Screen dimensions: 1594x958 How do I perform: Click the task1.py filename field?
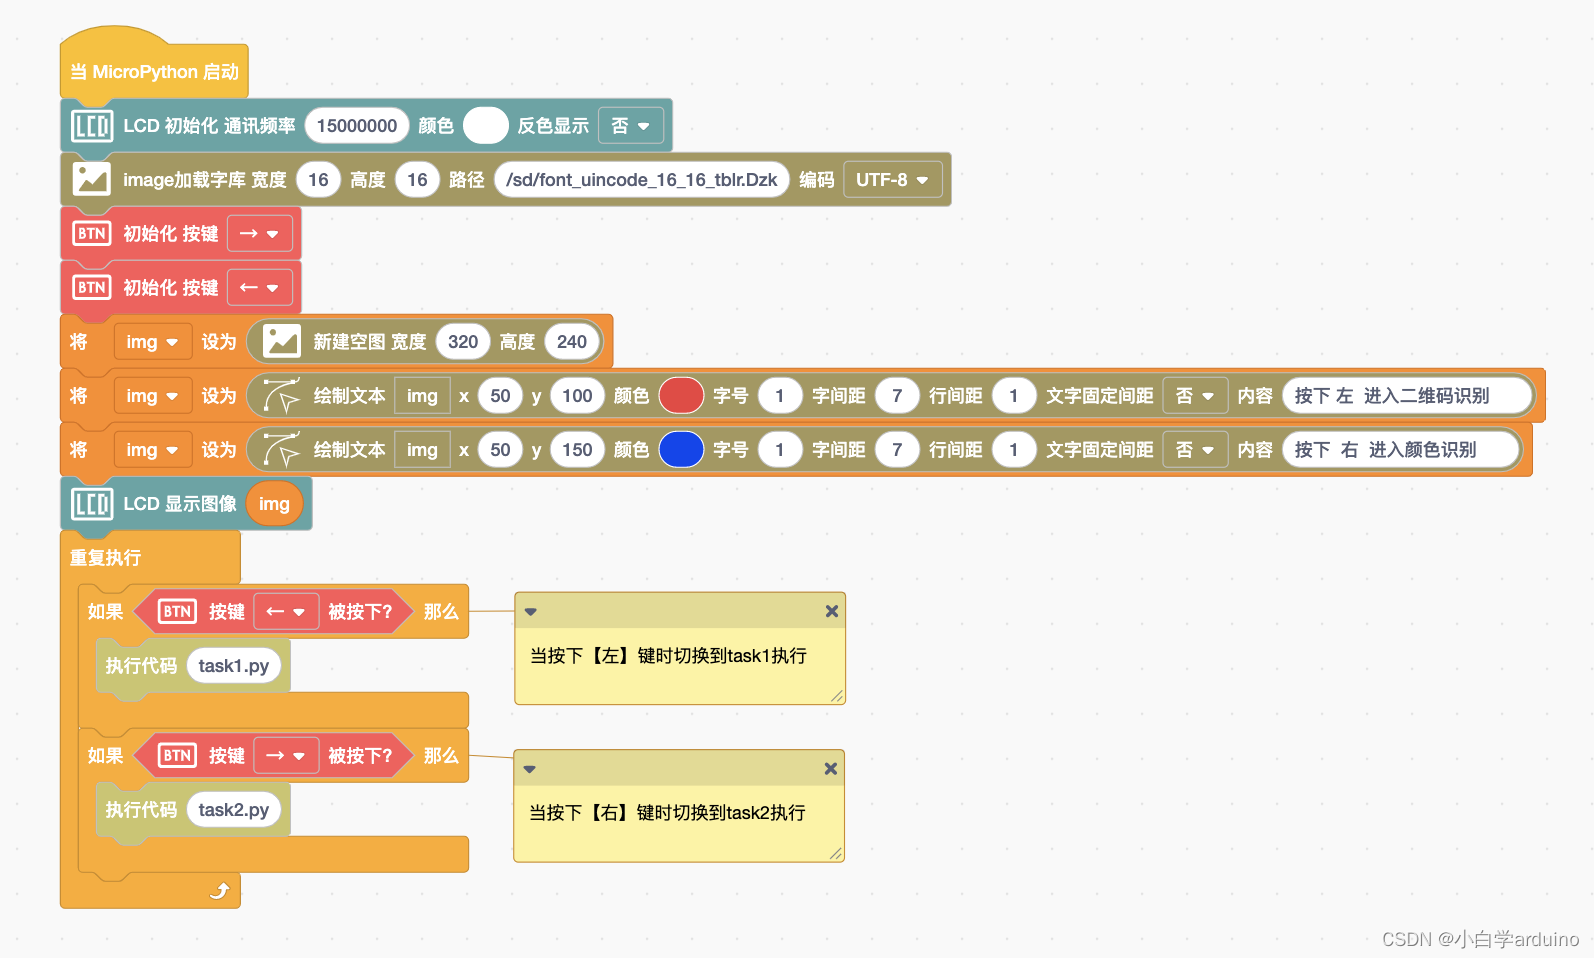click(234, 666)
